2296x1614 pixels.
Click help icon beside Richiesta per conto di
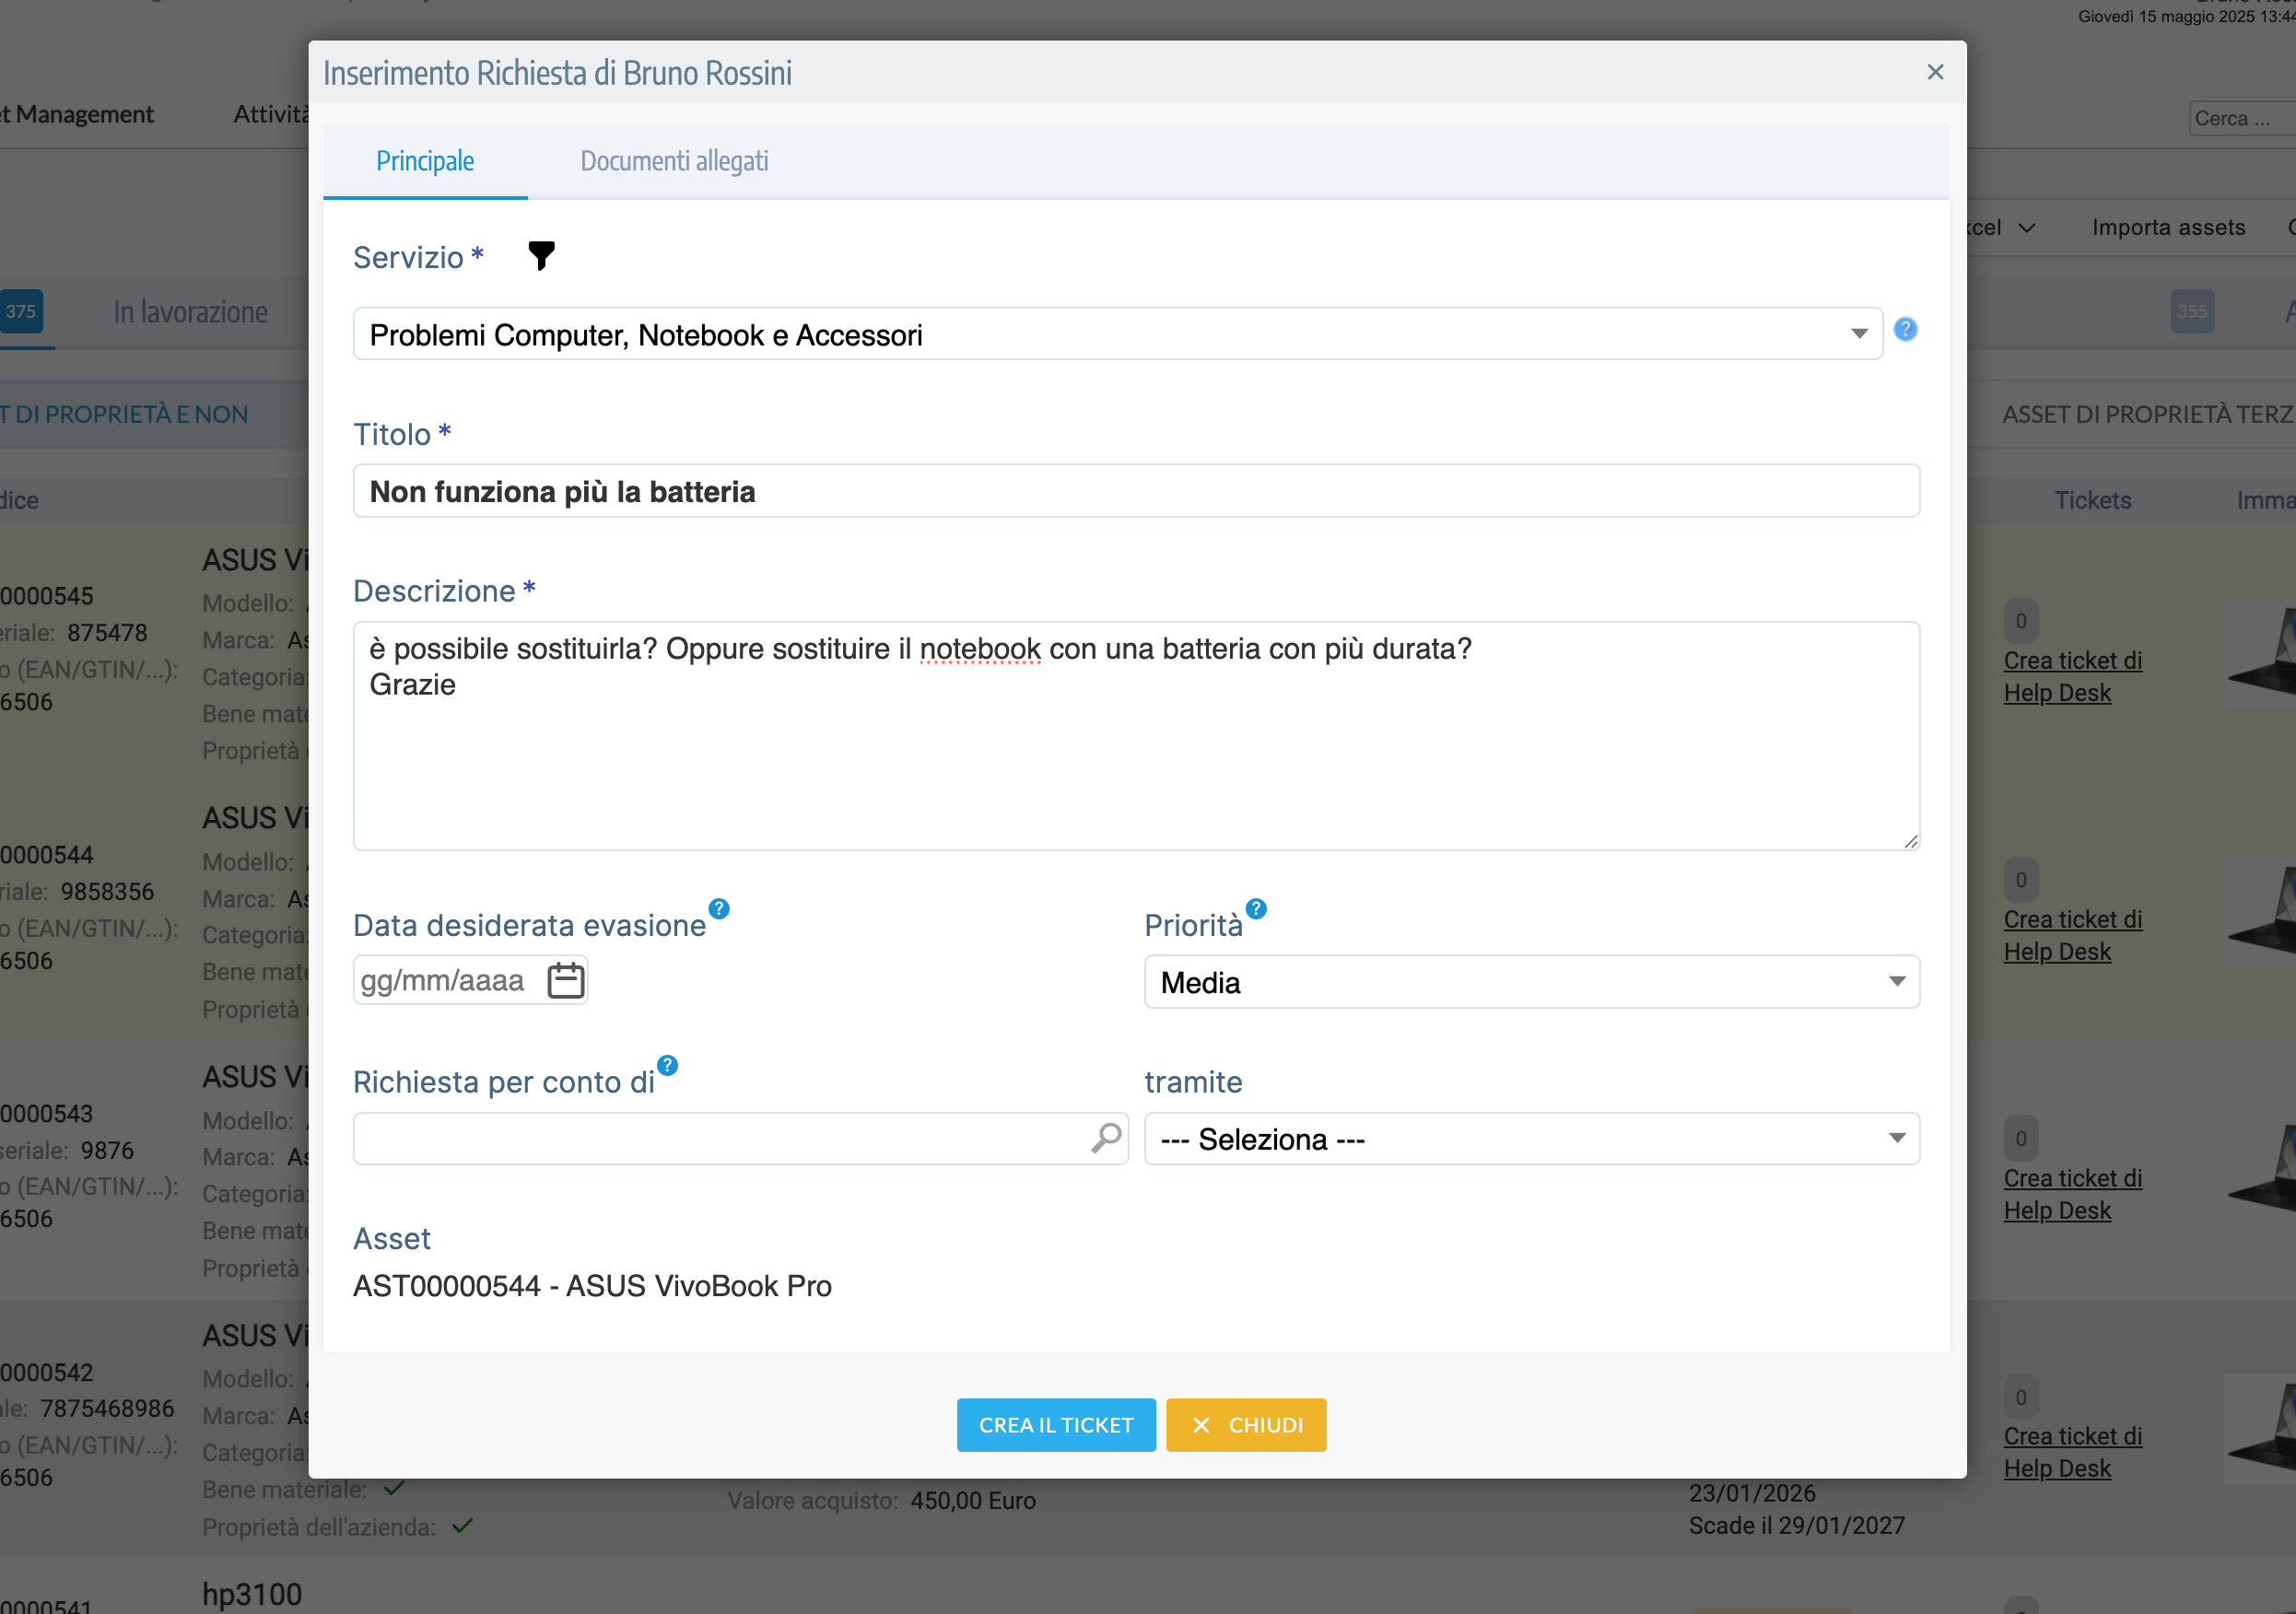point(667,1066)
